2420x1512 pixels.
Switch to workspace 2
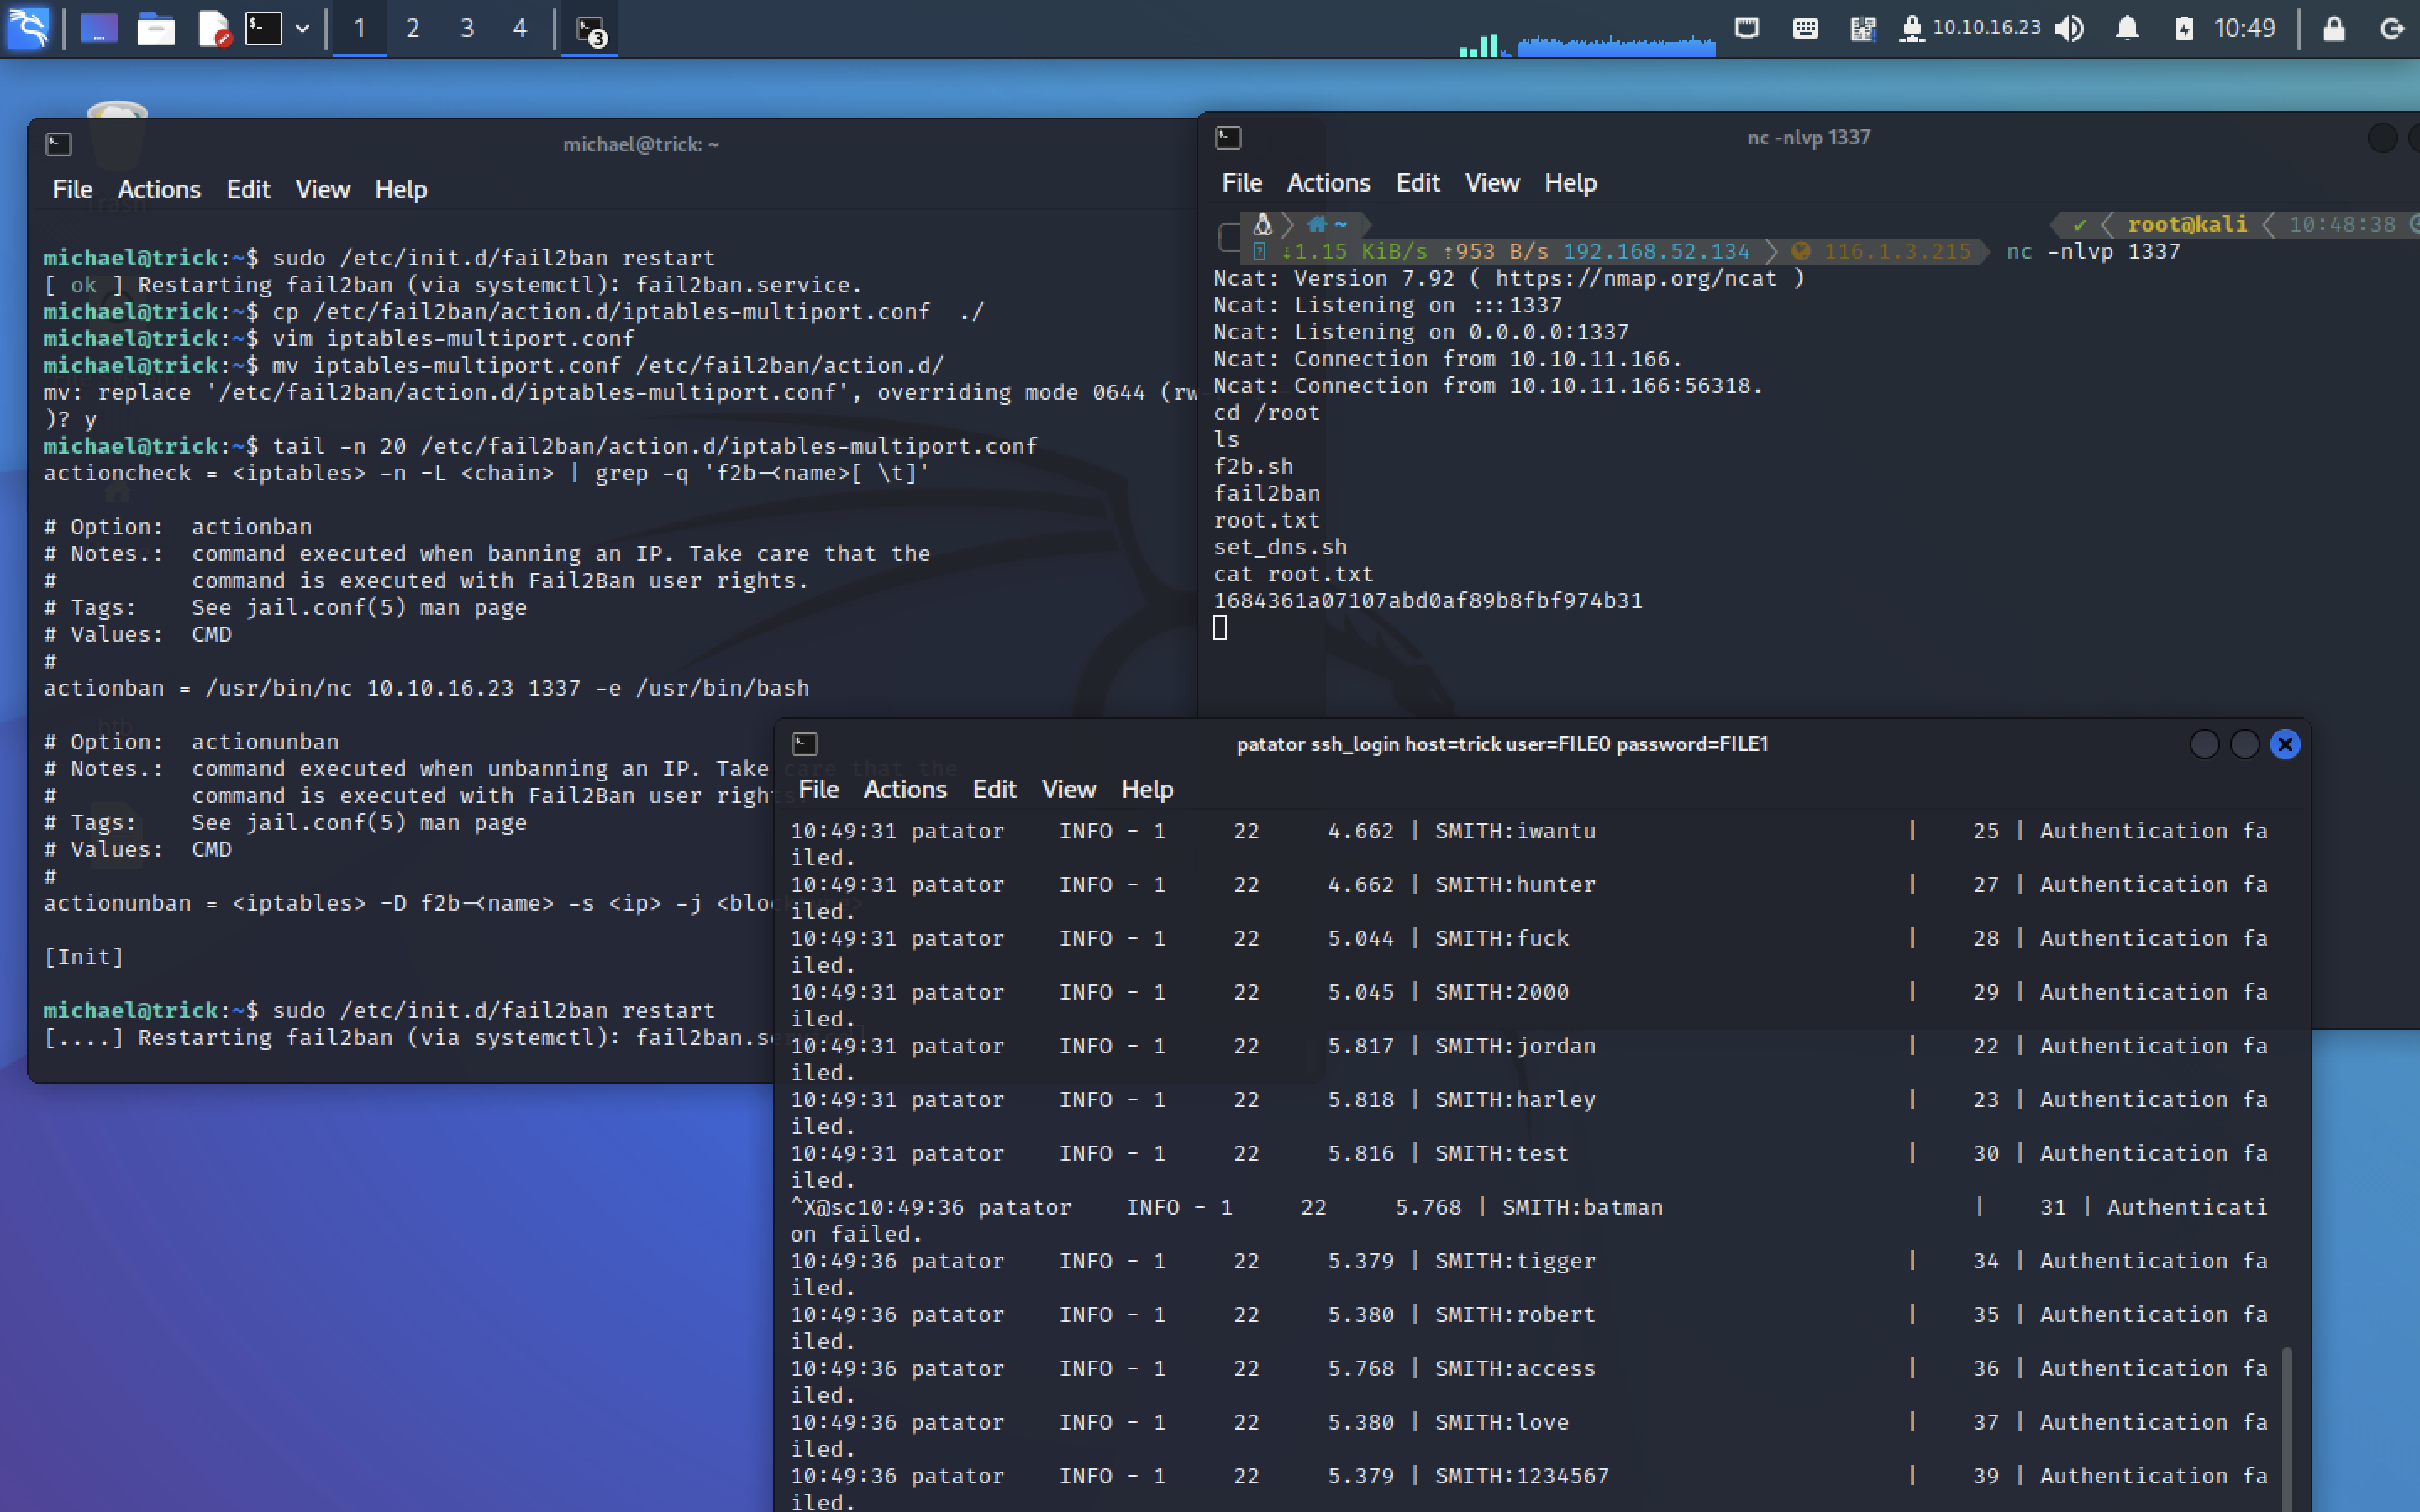413,28
